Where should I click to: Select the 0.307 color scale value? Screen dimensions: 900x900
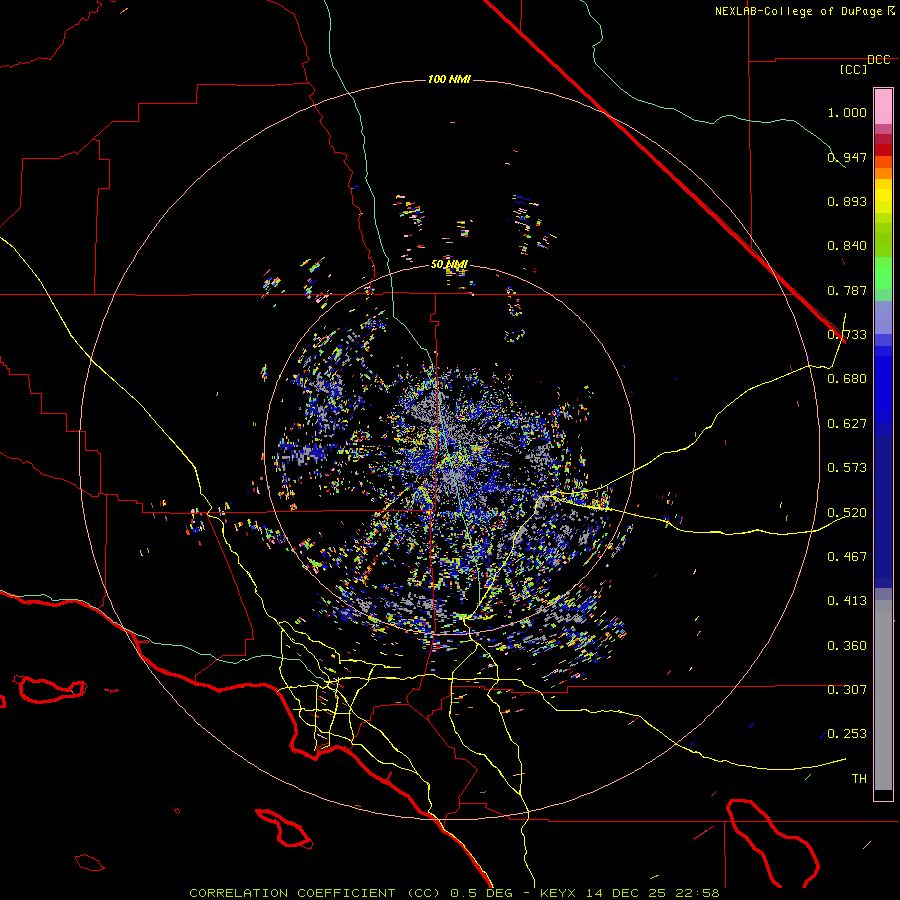(847, 690)
